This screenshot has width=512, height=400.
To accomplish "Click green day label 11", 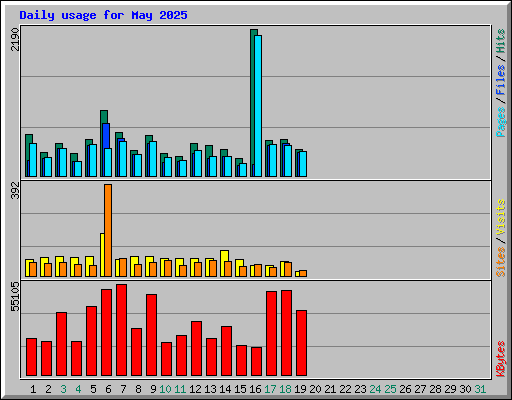I will [180, 389].
